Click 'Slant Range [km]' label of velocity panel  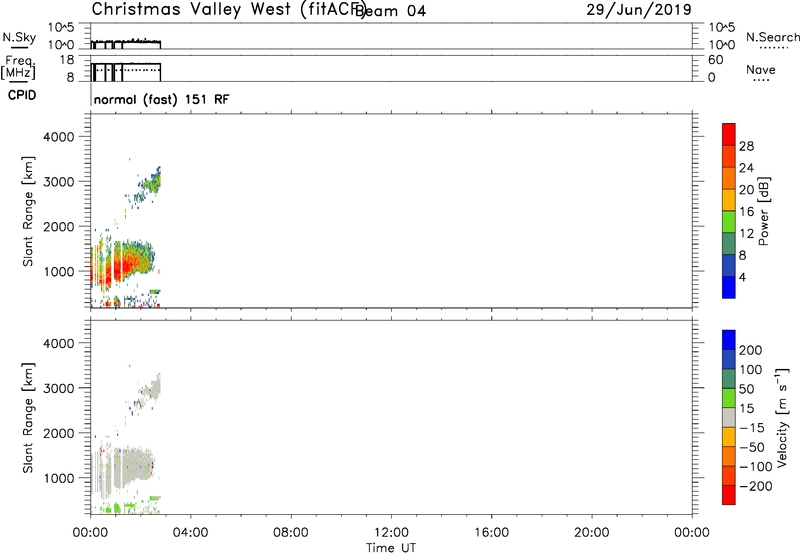(28, 418)
